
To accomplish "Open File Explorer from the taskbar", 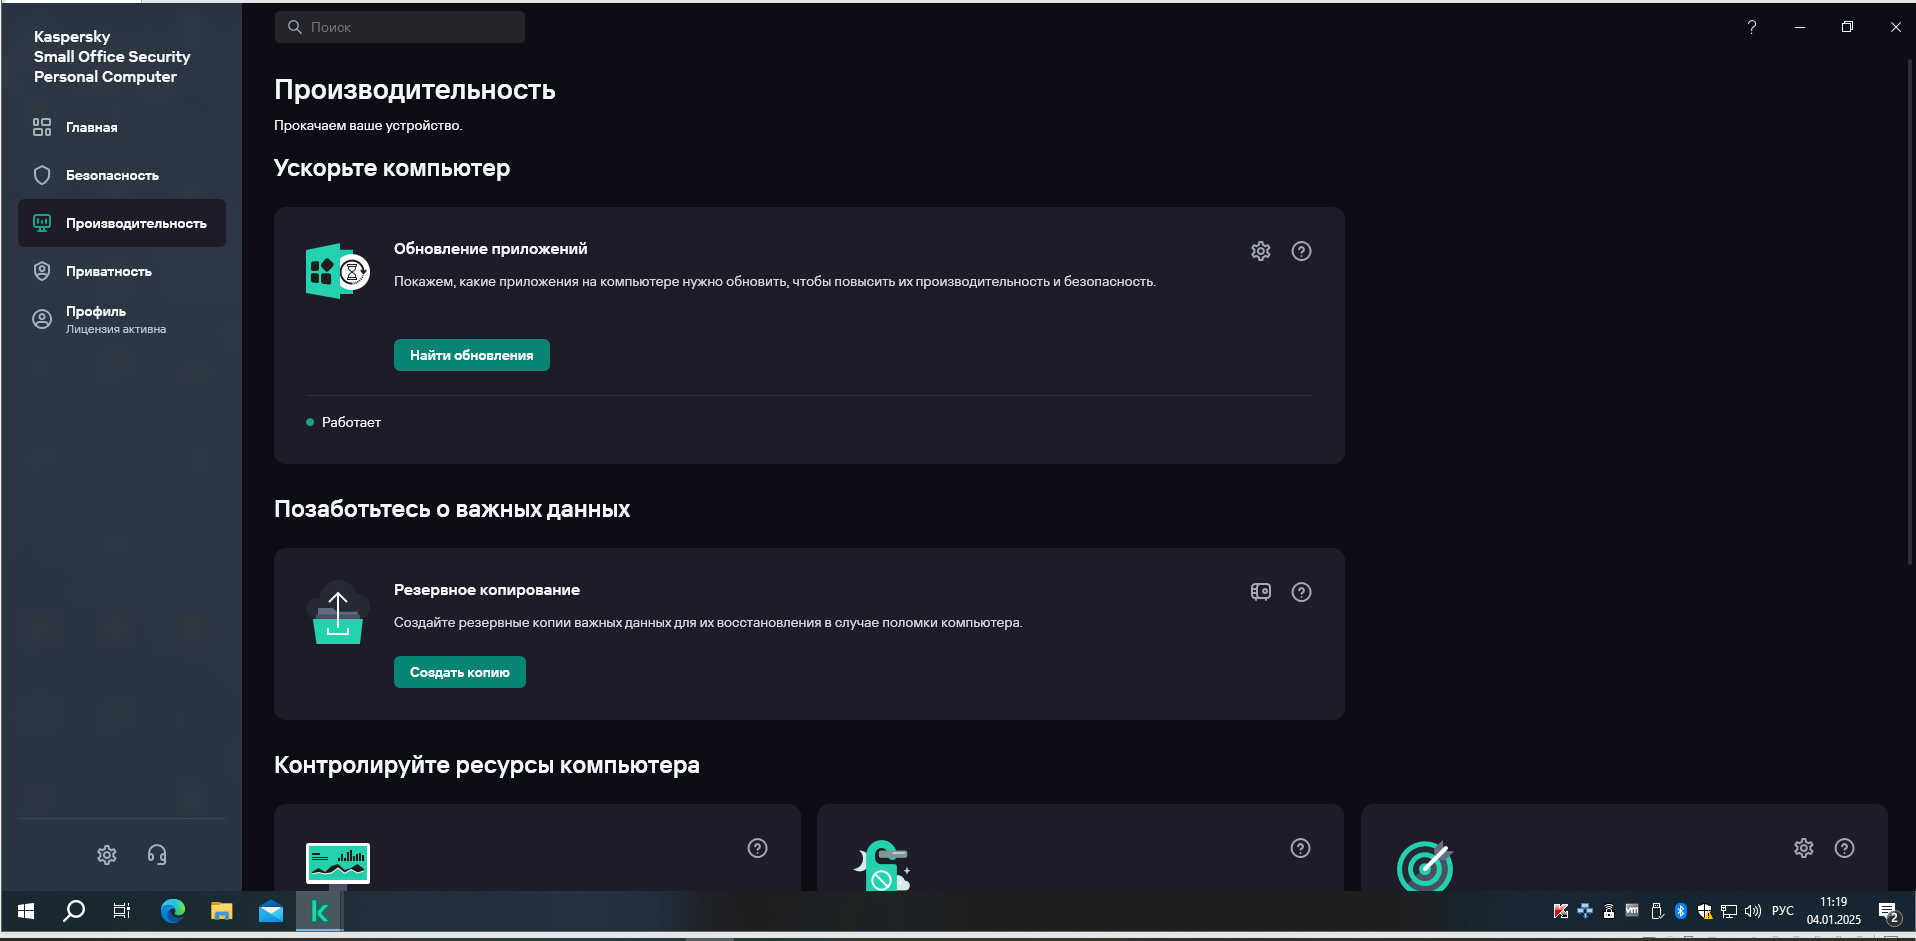I will [221, 911].
